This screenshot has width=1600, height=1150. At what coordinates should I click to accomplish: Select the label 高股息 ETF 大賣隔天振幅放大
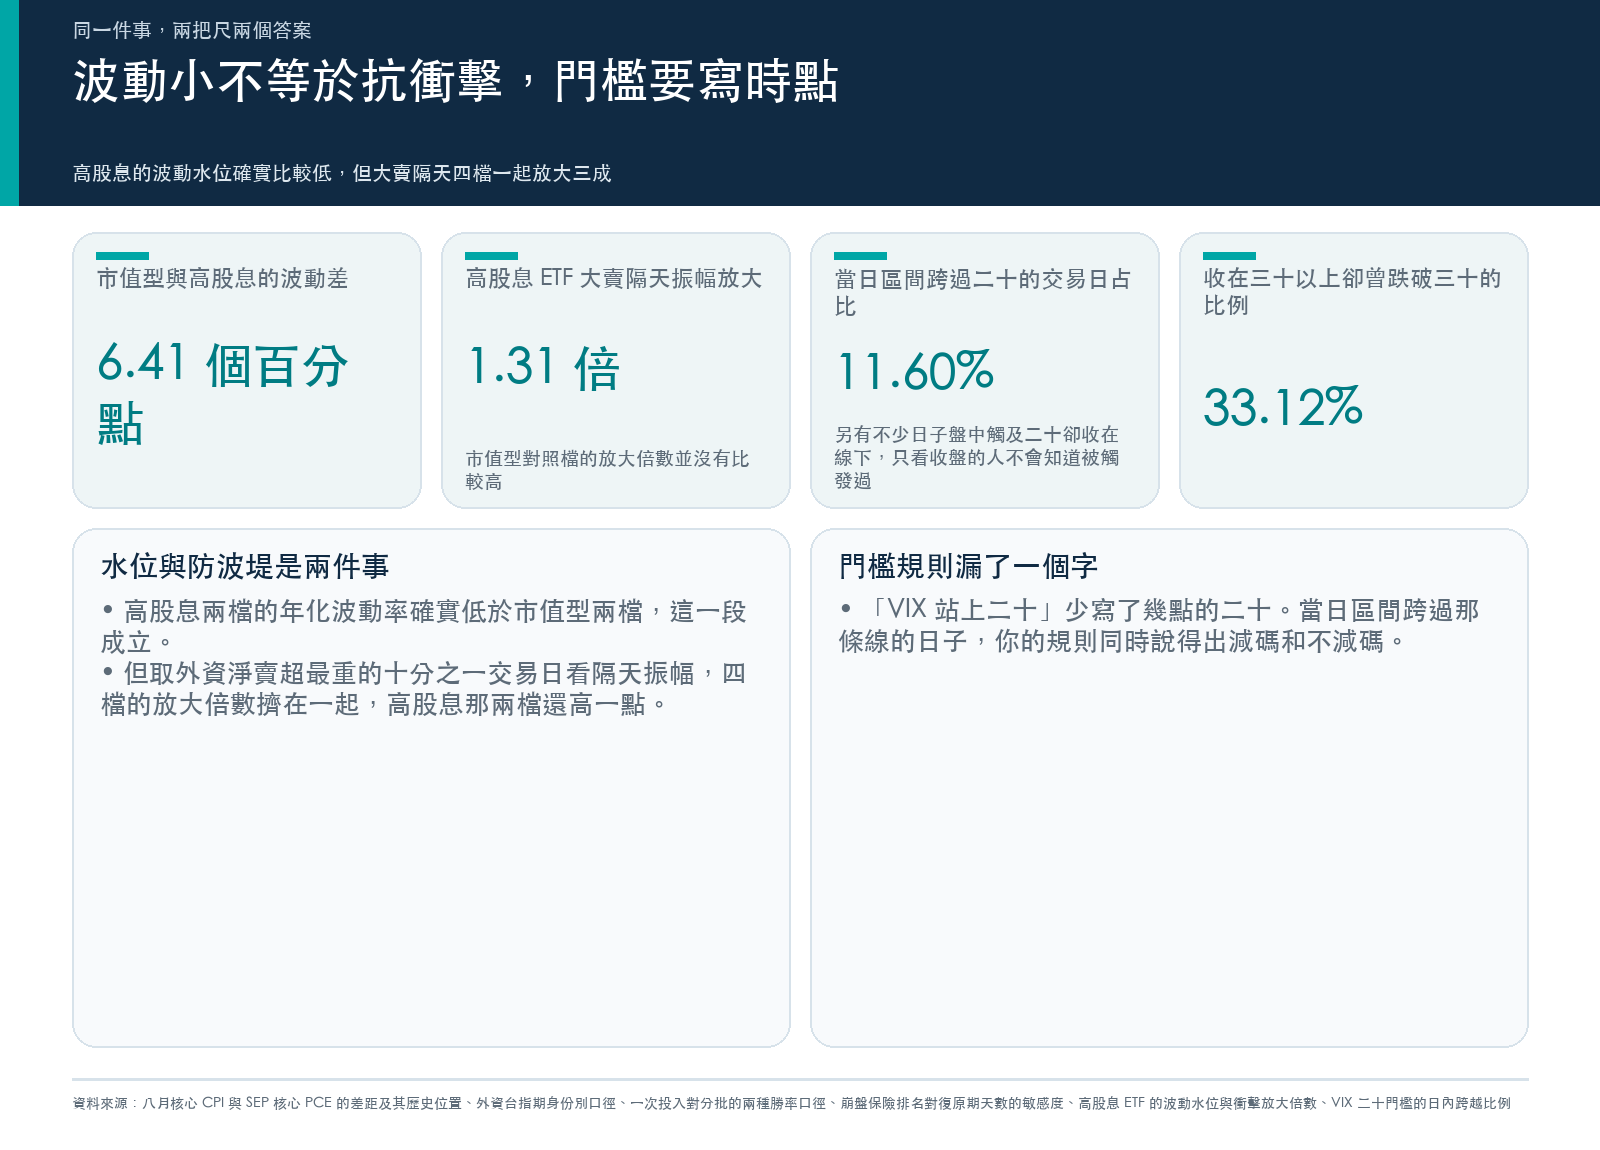[614, 278]
